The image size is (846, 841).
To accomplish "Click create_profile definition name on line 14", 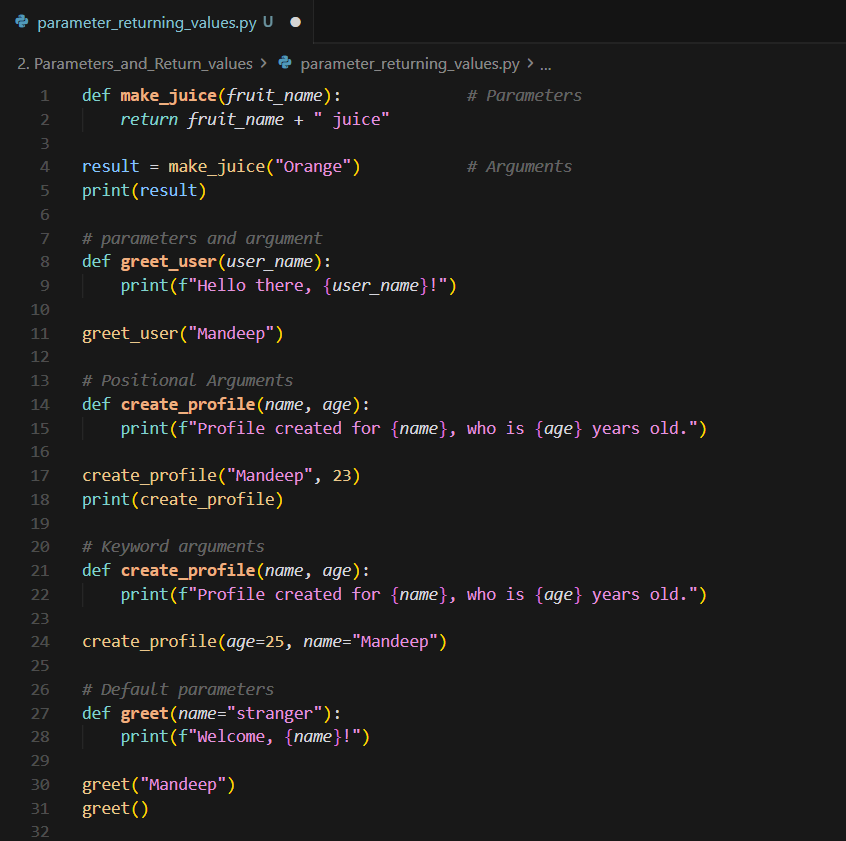I will coord(188,405).
